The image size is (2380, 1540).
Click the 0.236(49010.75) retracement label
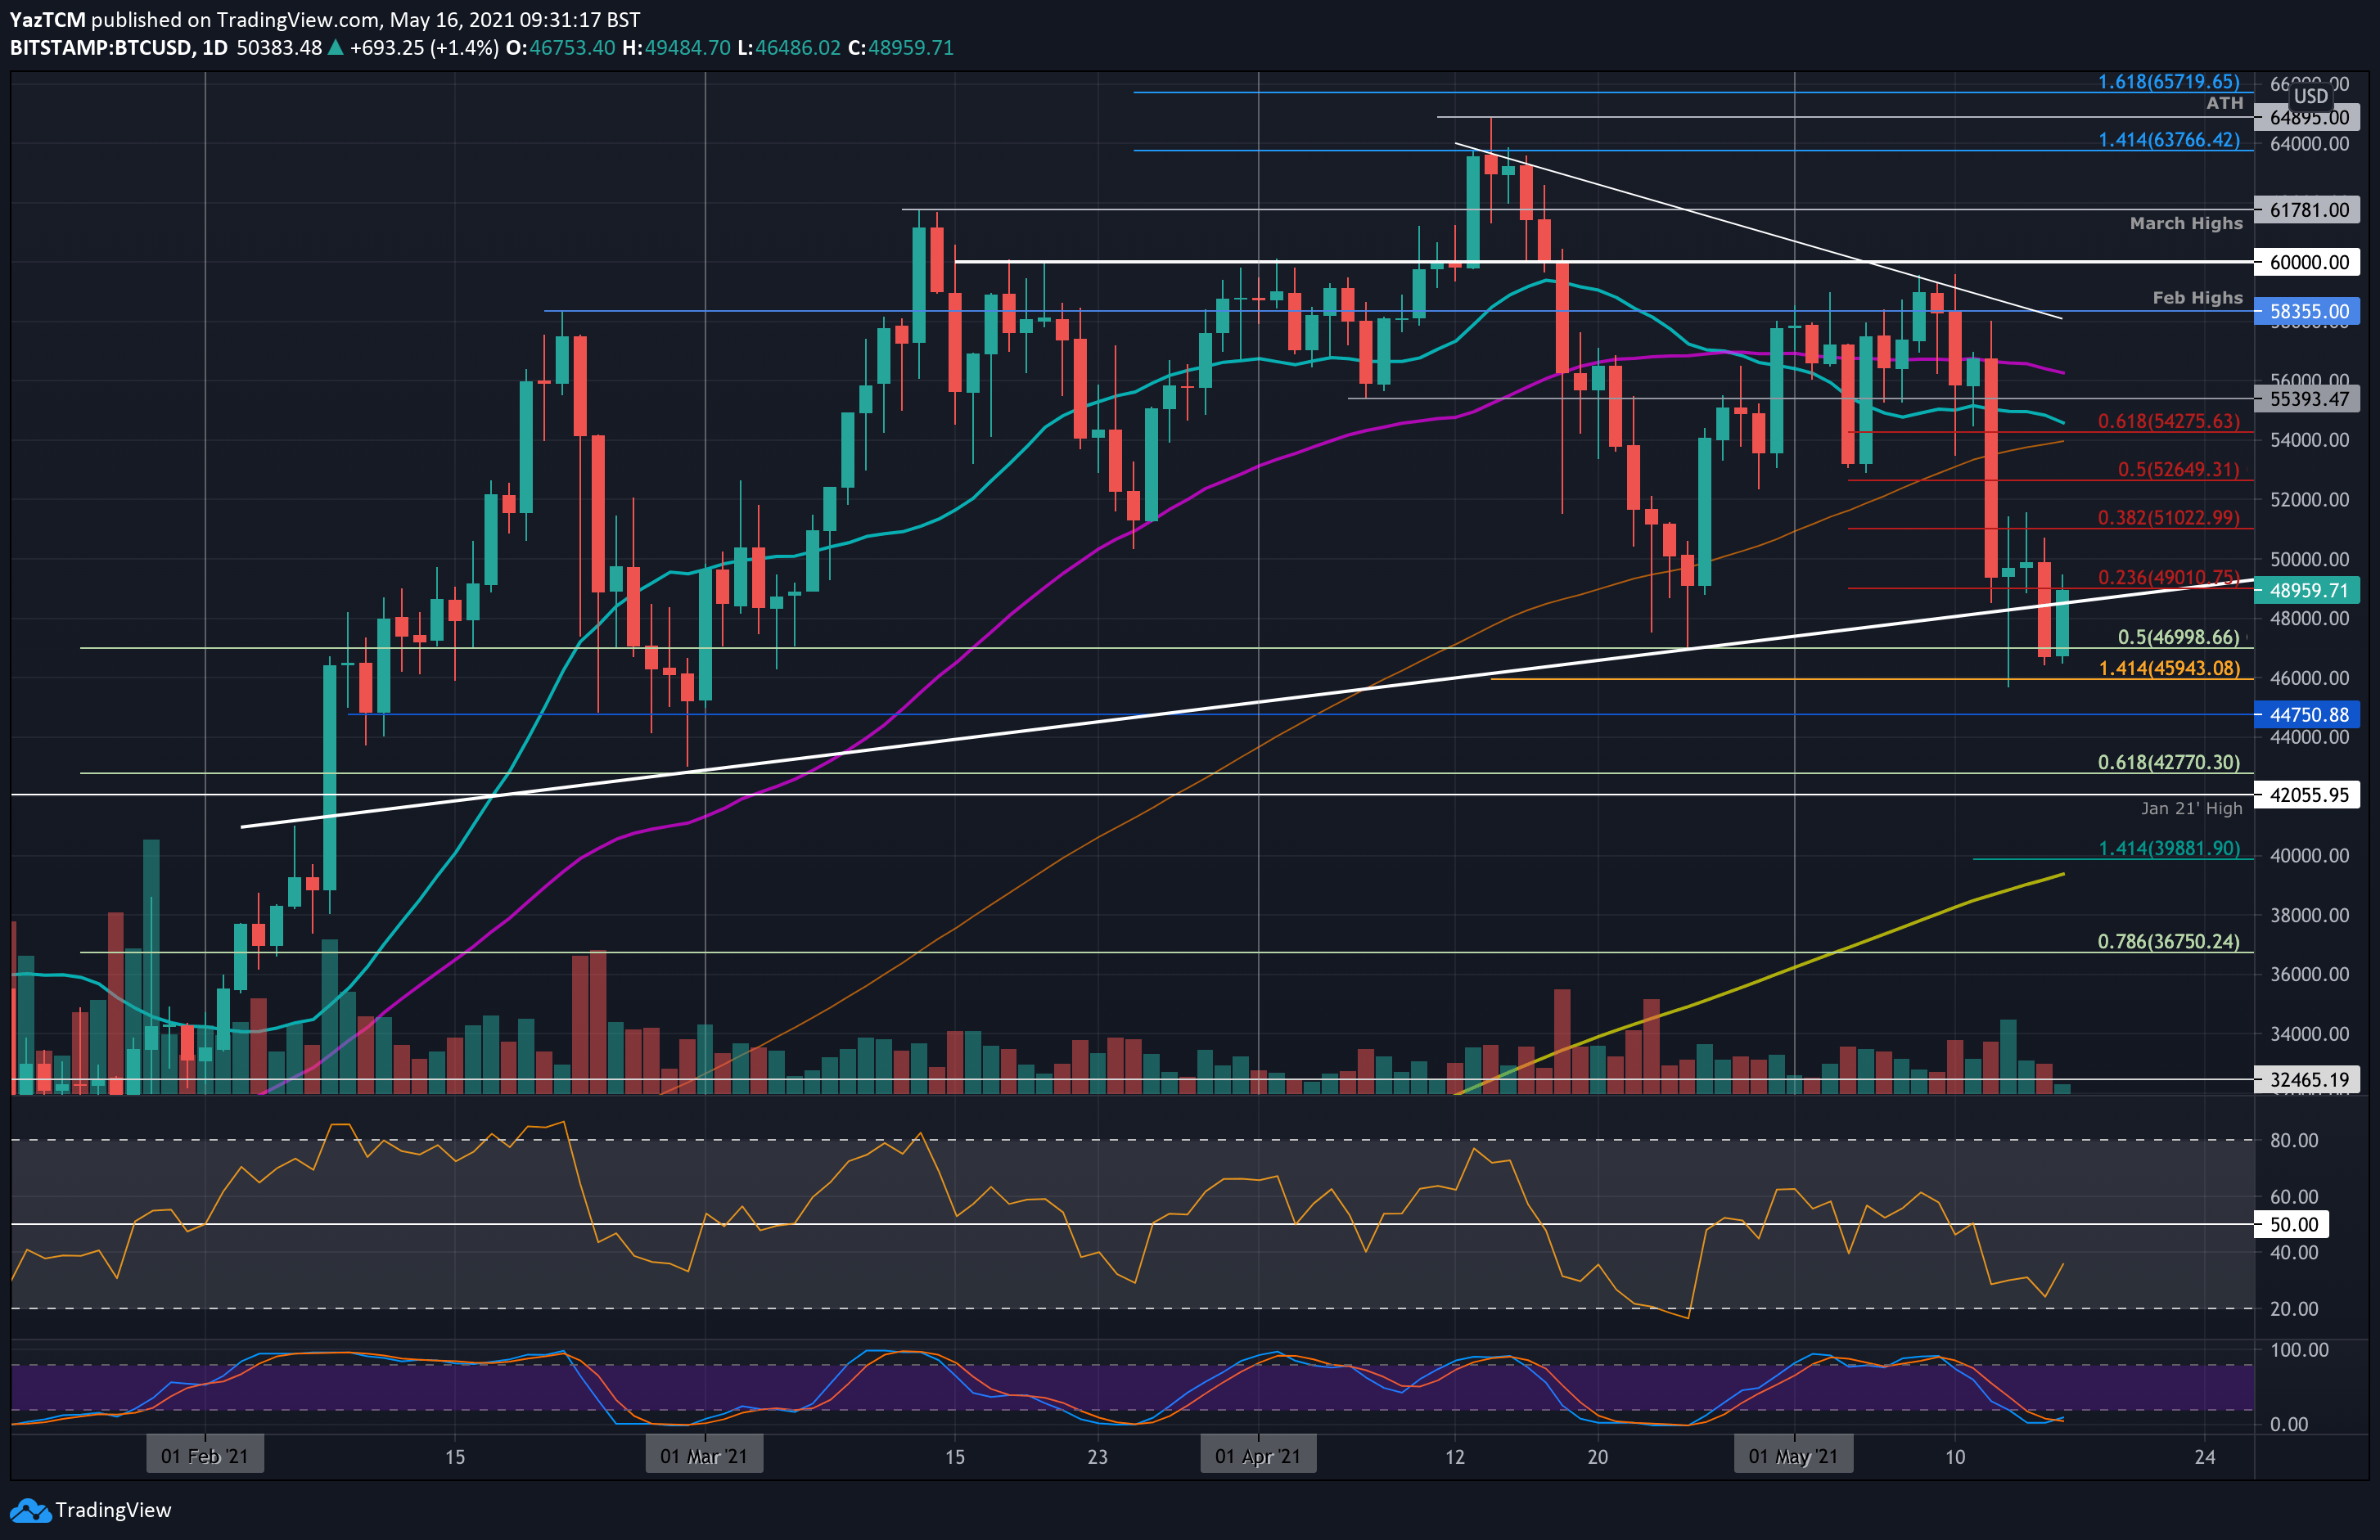click(x=2168, y=577)
